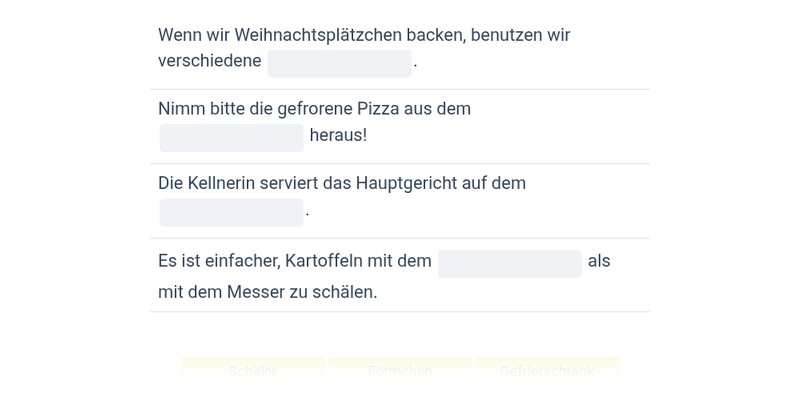Click the word "backen," in first sentence
This screenshot has height=400, width=800.
point(436,35)
